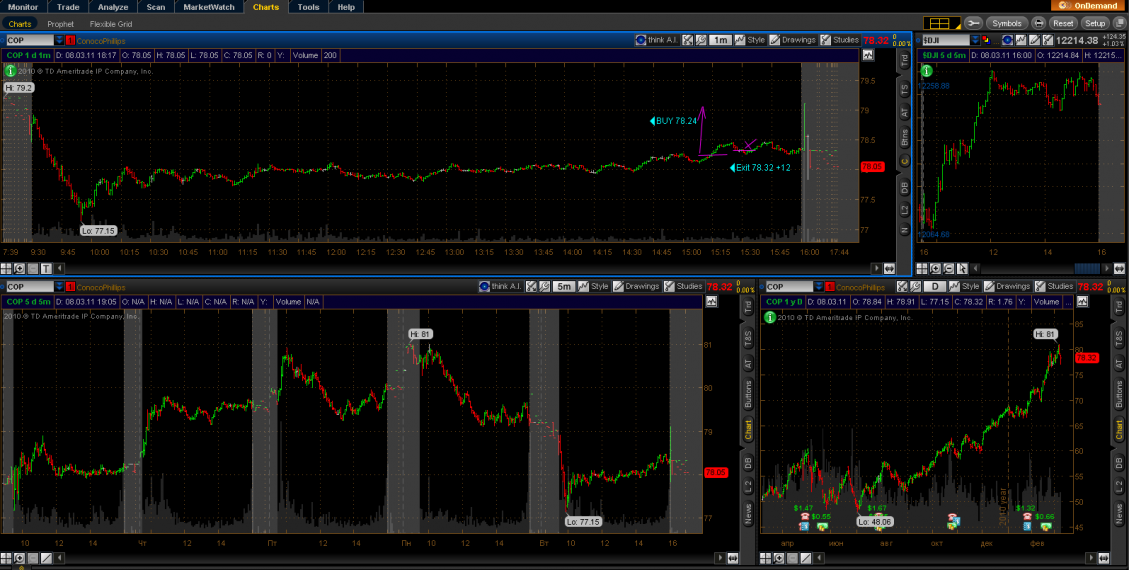
Task: Click green info icon on the 1m chart
Action: pyautogui.click(x=10, y=71)
